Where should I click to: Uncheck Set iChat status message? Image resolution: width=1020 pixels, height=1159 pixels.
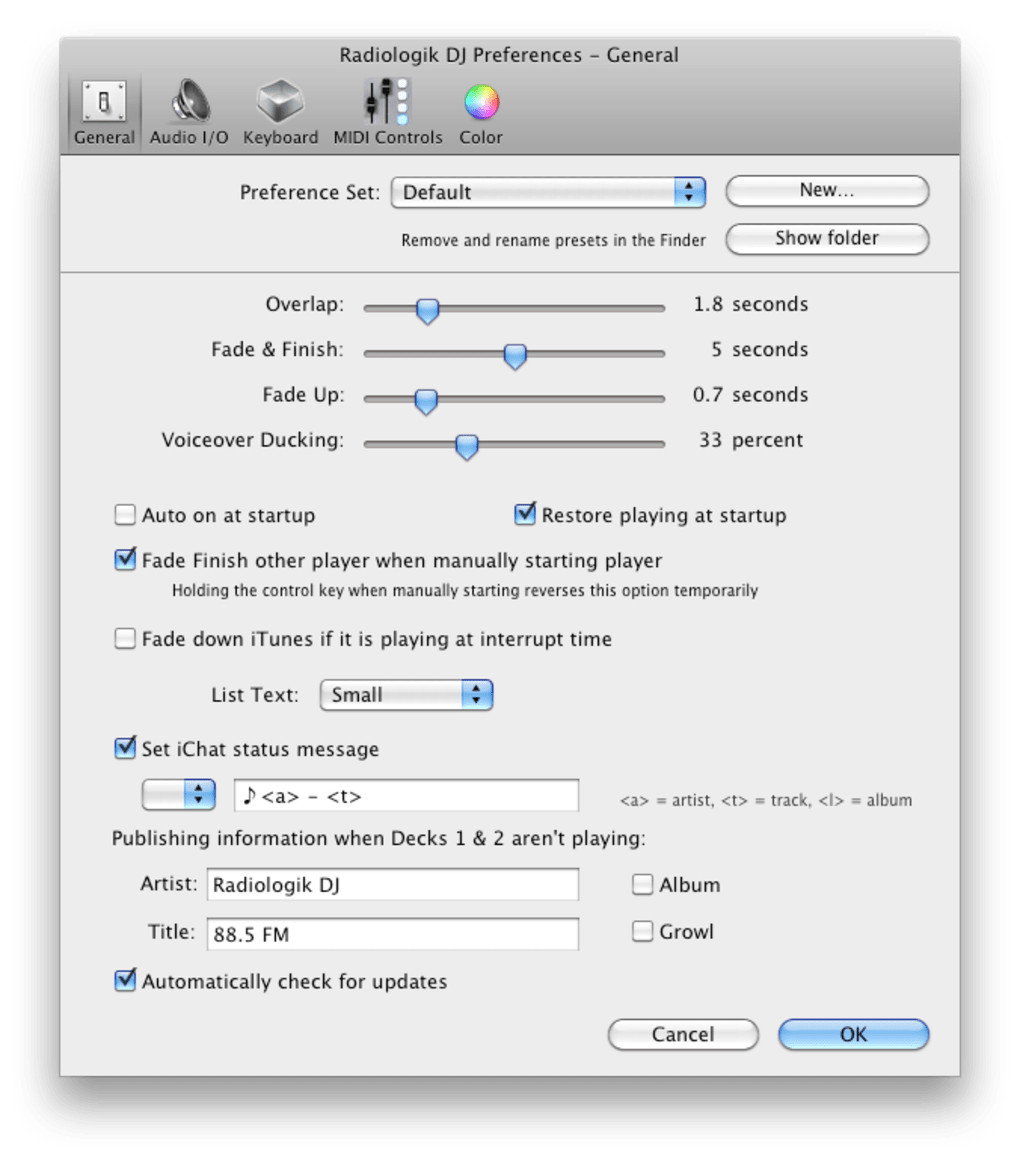click(x=125, y=747)
